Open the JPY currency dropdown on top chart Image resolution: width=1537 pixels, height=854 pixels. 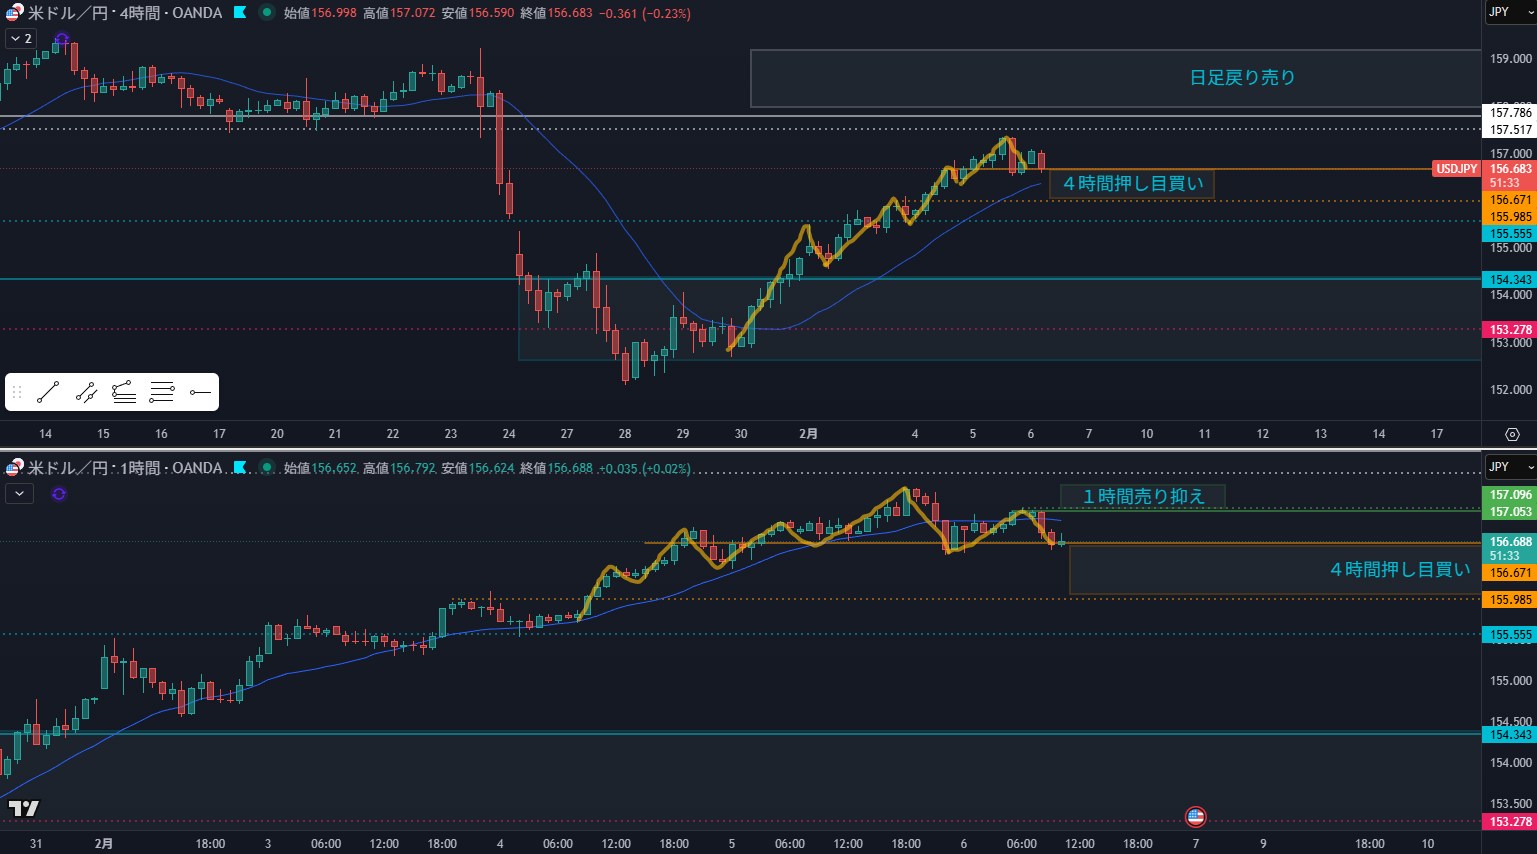pyautogui.click(x=1509, y=12)
